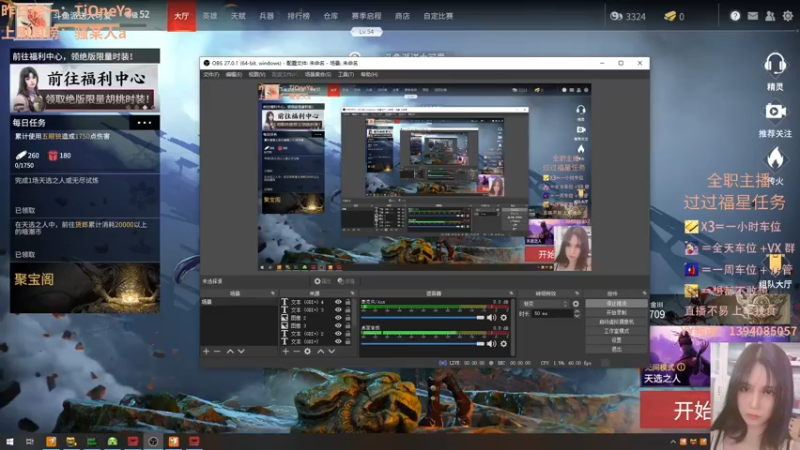Open game settings gear at top right

click(x=788, y=16)
